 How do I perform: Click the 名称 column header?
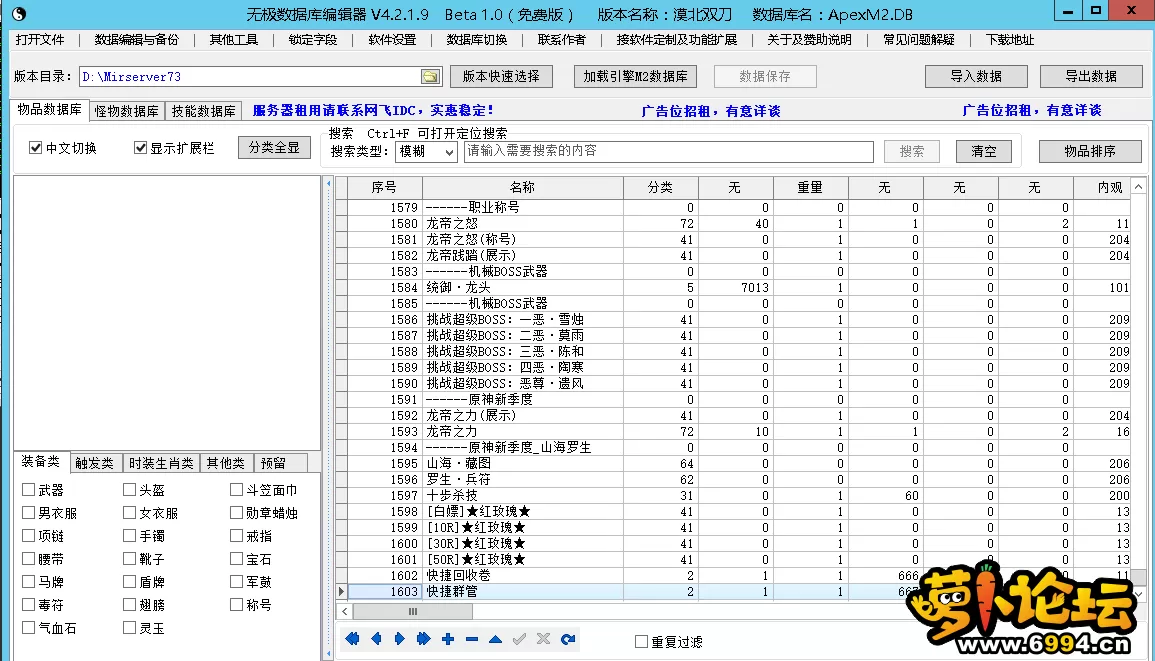pyautogui.click(x=522, y=188)
